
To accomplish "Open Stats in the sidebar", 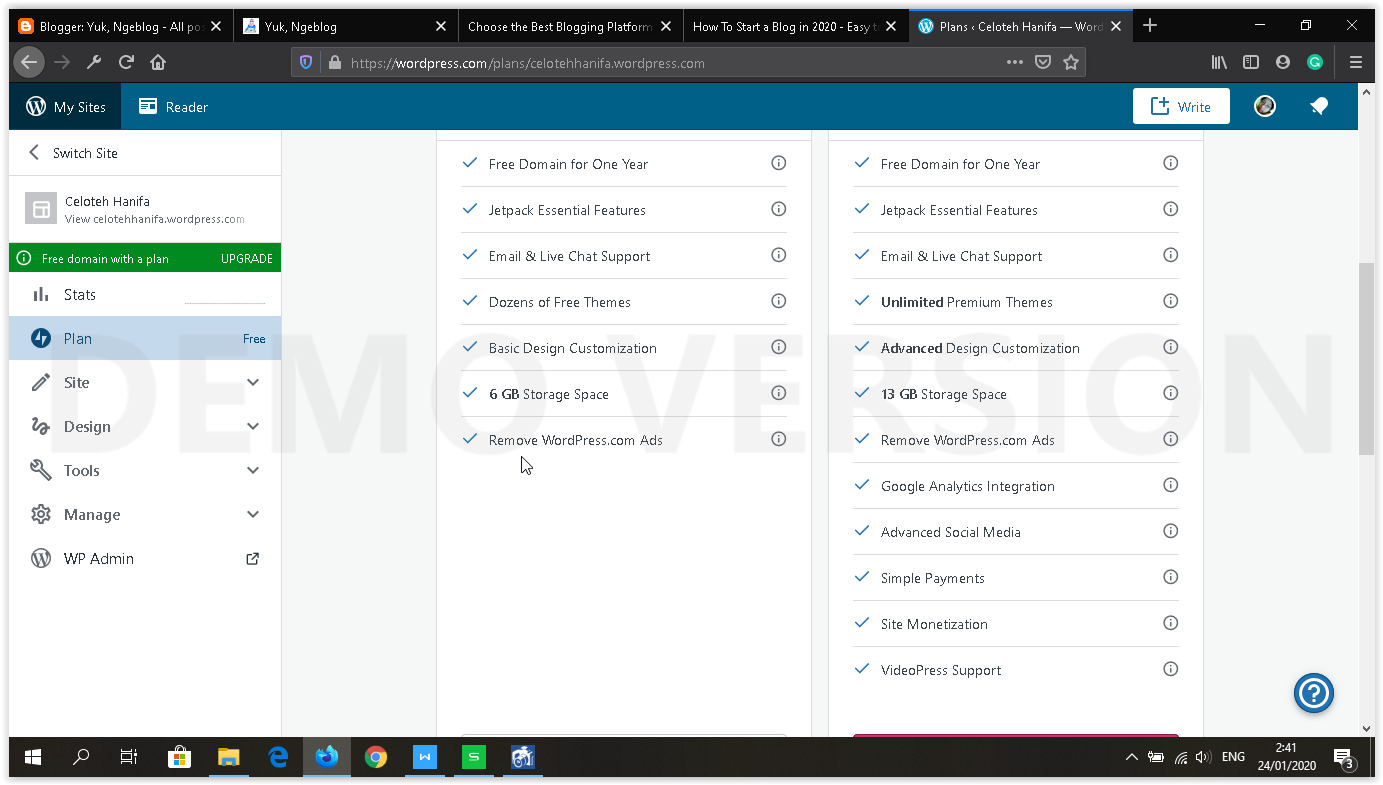I will (145, 295).
